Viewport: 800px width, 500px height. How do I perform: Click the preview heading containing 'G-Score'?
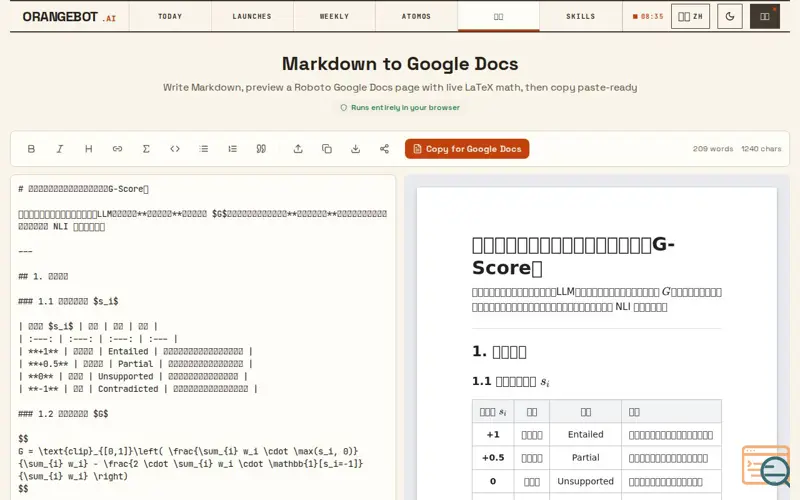573,256
